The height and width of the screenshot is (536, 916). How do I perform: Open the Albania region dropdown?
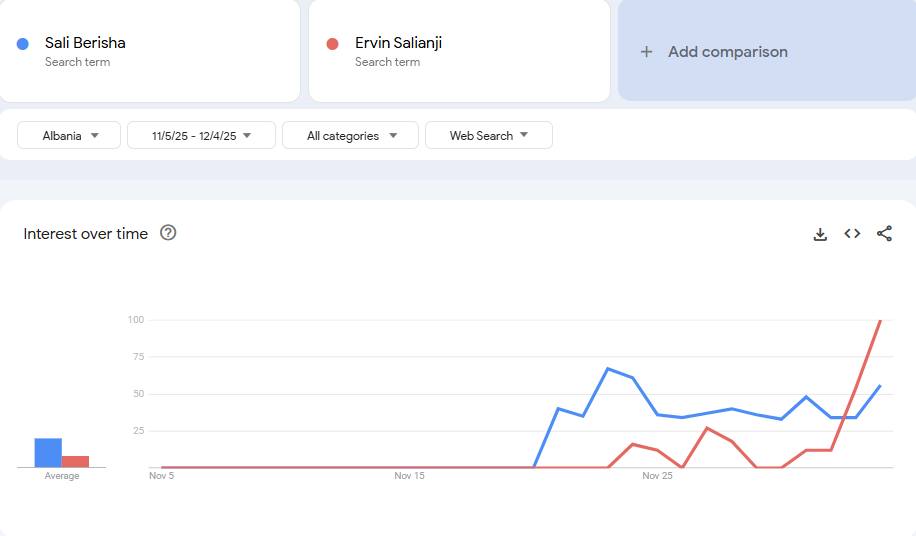tap(69, 136)
